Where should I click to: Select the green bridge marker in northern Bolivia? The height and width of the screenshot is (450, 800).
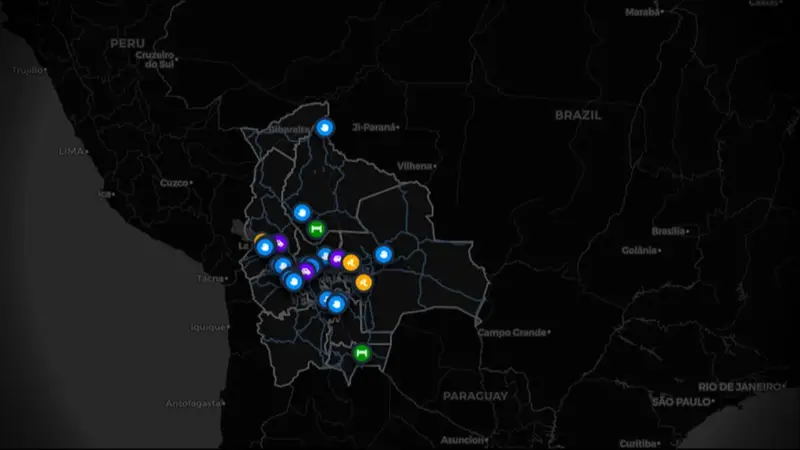click(x=316, y=229)
